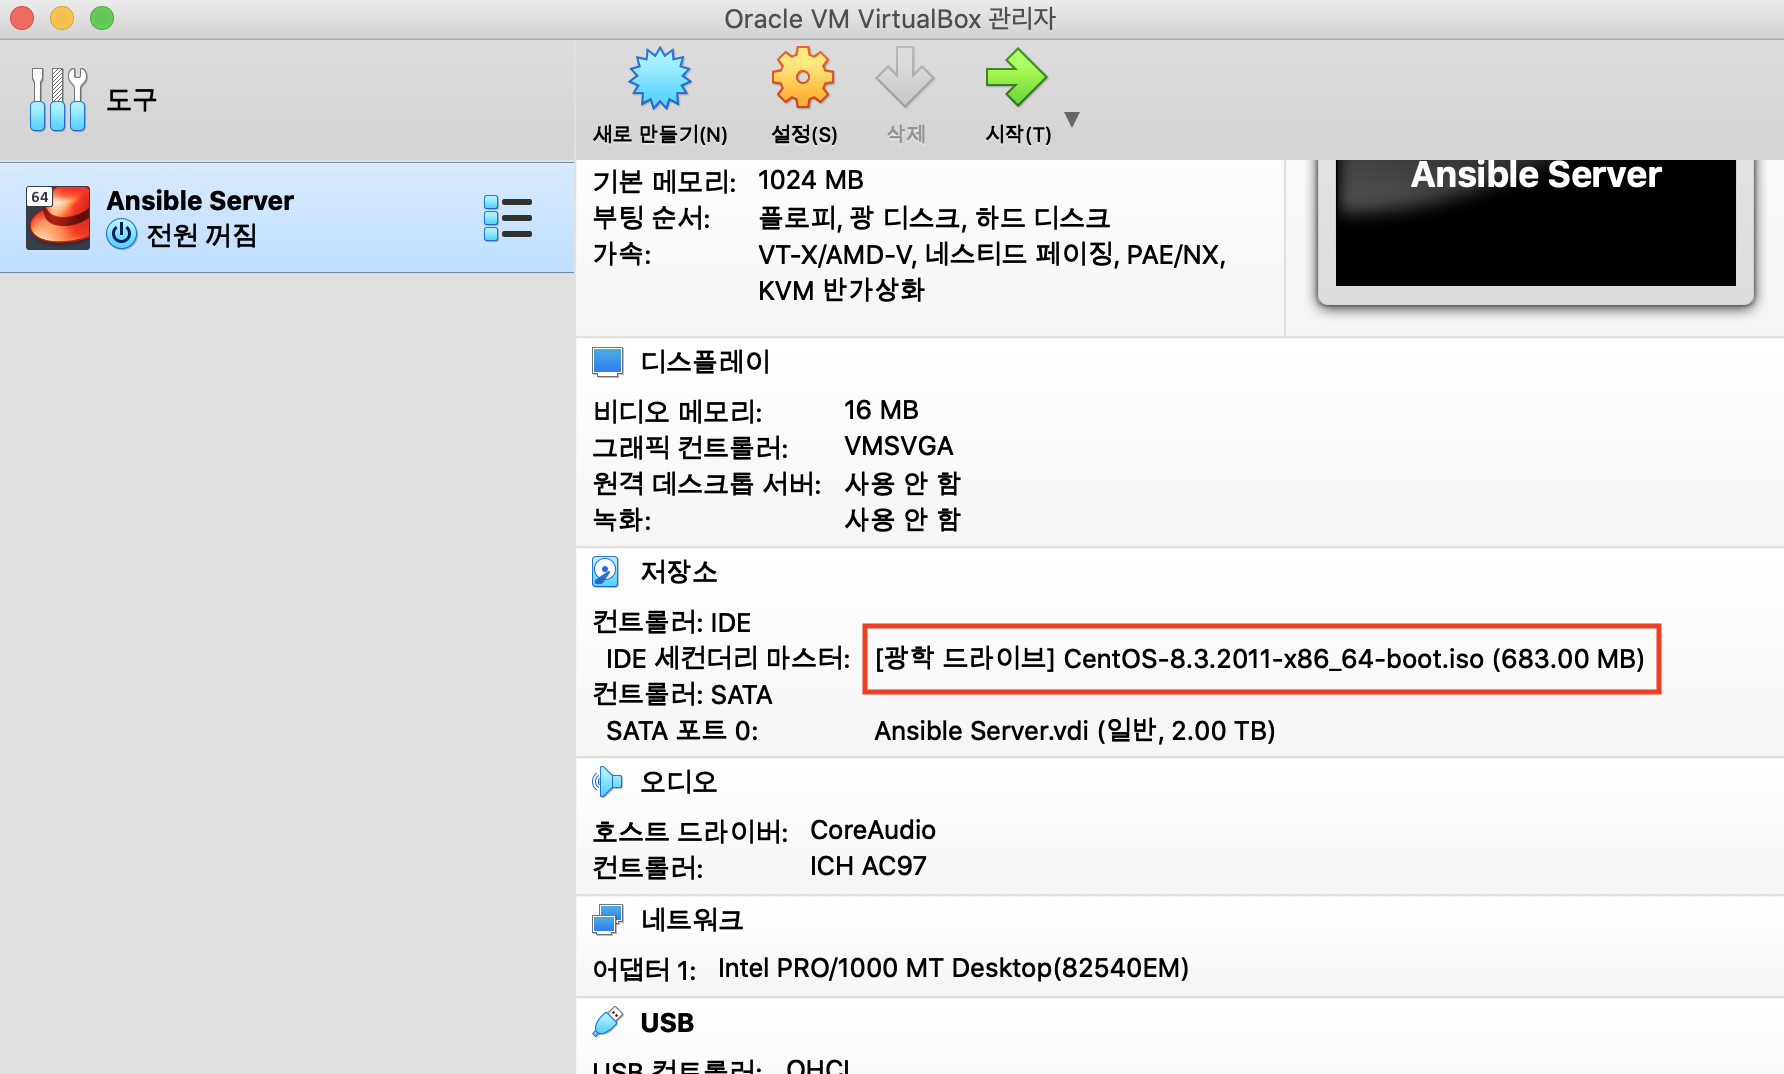Open the USB section icon
Viewport: 1784px width, 1074px height.
coord(607,1022)
